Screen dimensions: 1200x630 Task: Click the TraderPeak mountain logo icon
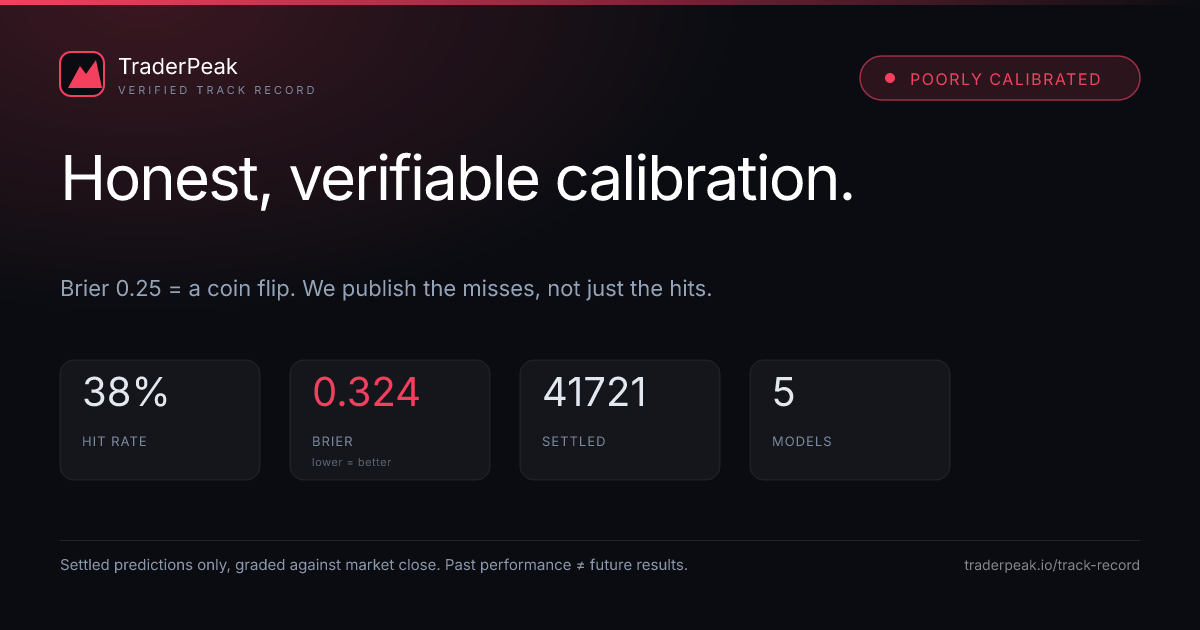pos(82,74)
